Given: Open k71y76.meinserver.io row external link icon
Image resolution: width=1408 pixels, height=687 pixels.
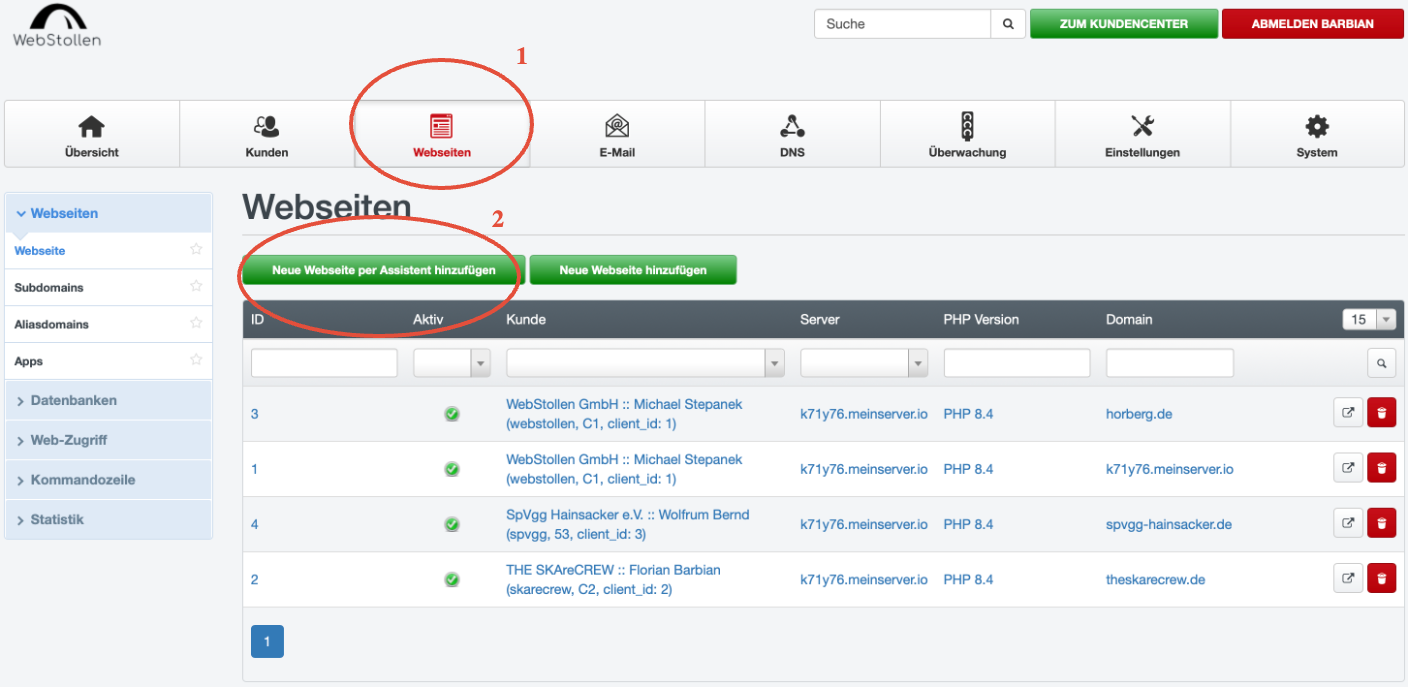Looking at the screenshot, I should coord(1348,467).
